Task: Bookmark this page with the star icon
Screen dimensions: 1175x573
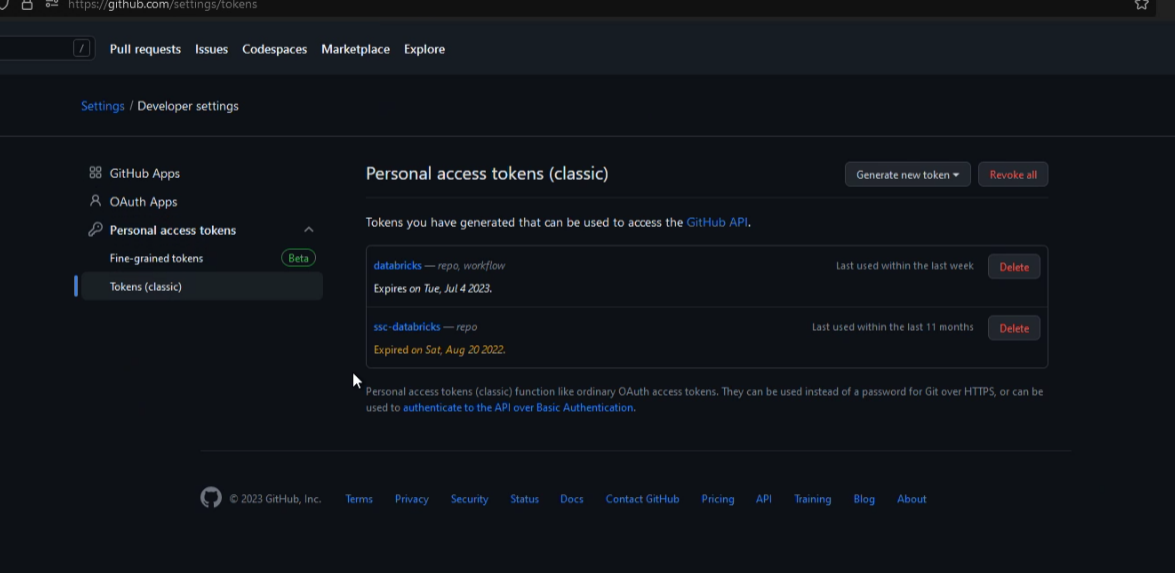Action: [x=1141, y=5]
